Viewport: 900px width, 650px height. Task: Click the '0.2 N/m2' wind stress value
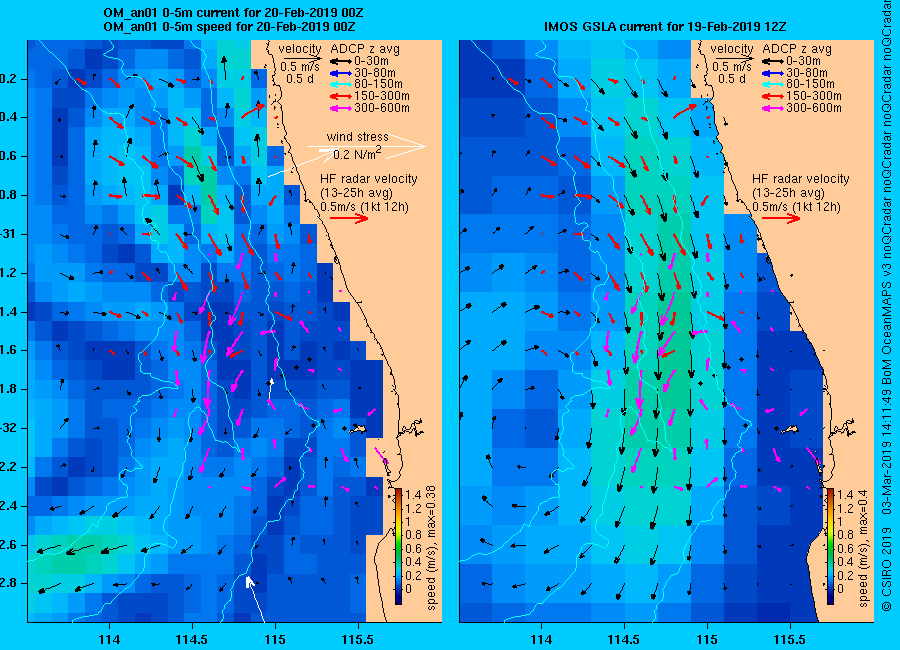point(357,153)
